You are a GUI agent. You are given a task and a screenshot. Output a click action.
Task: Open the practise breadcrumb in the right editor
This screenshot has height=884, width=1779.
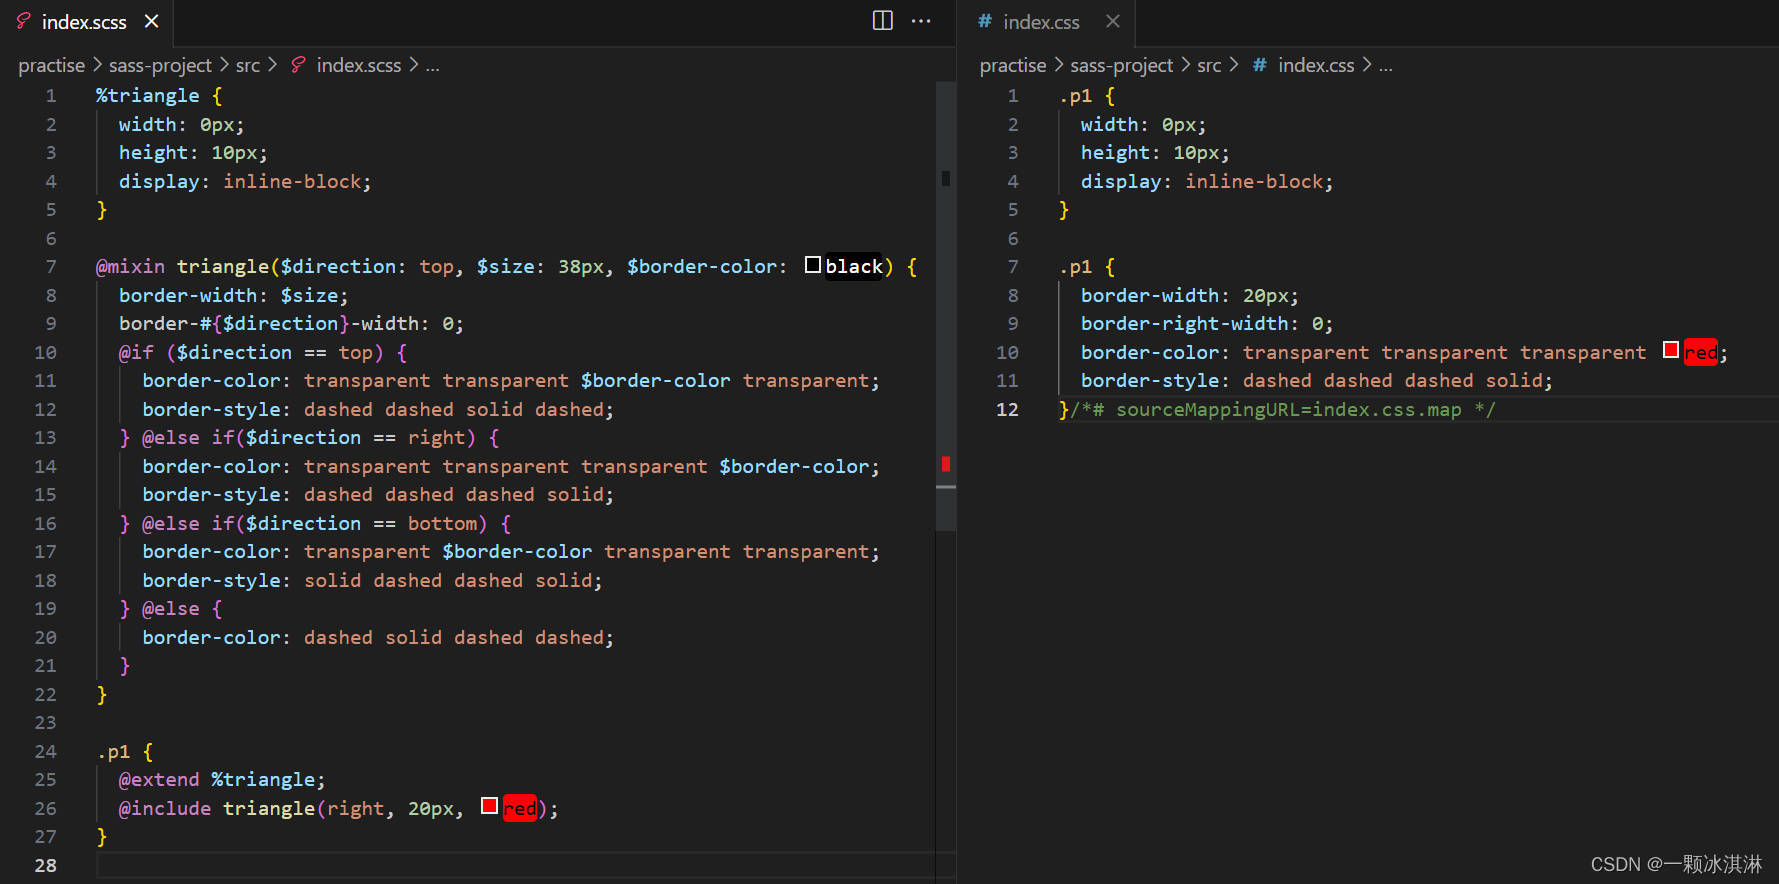tap(1013, 65)
